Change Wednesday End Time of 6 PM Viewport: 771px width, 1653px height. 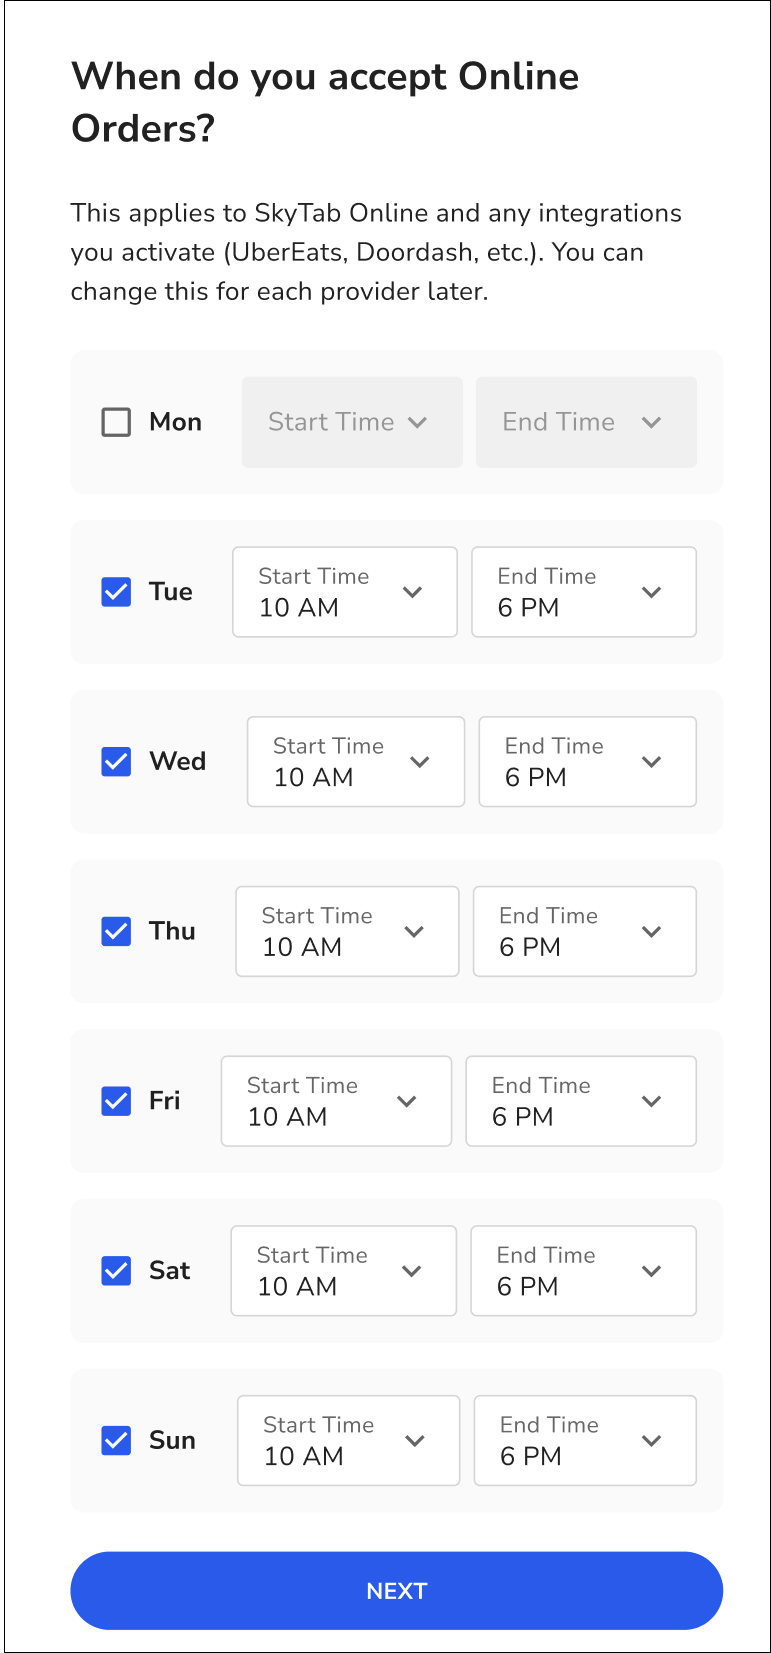click(587, 762)
